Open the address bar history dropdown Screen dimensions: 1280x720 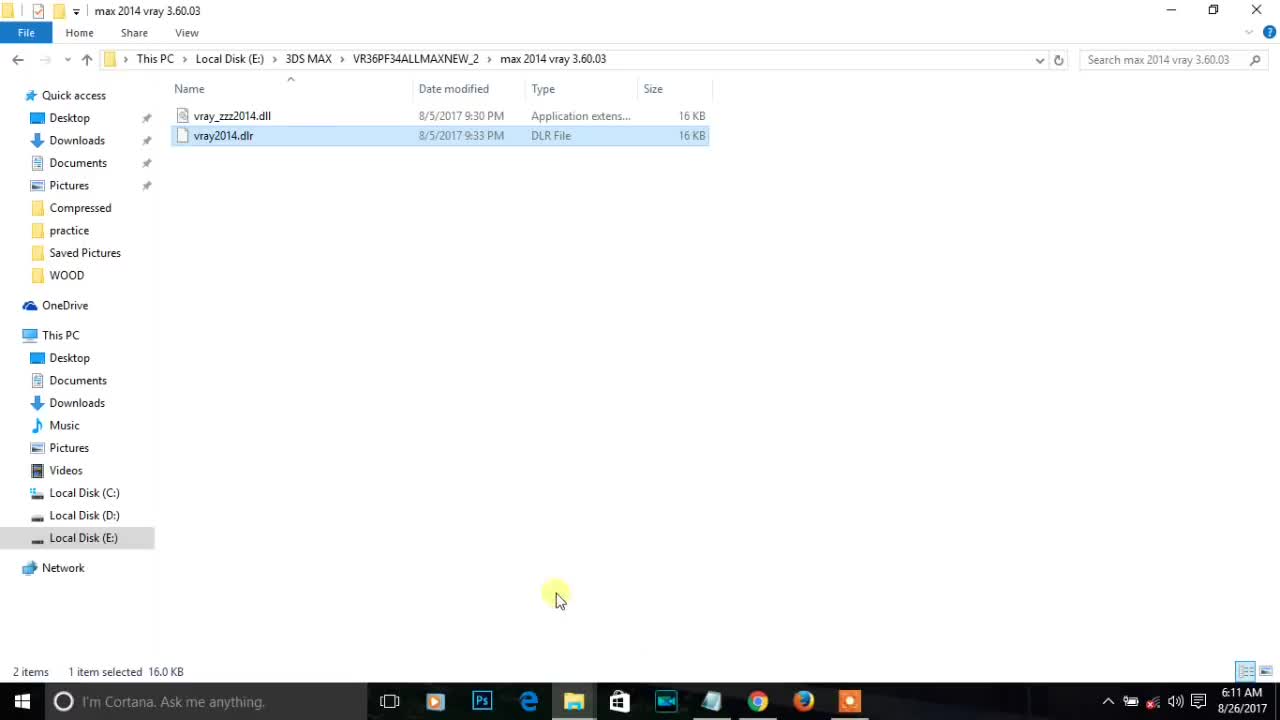pyautogui.click(x=1040, y=60)
